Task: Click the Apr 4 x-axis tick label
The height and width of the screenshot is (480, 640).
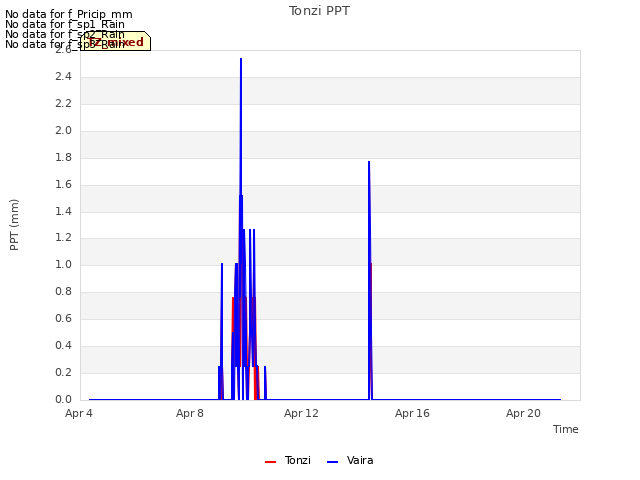Action: tap(79, 413)
